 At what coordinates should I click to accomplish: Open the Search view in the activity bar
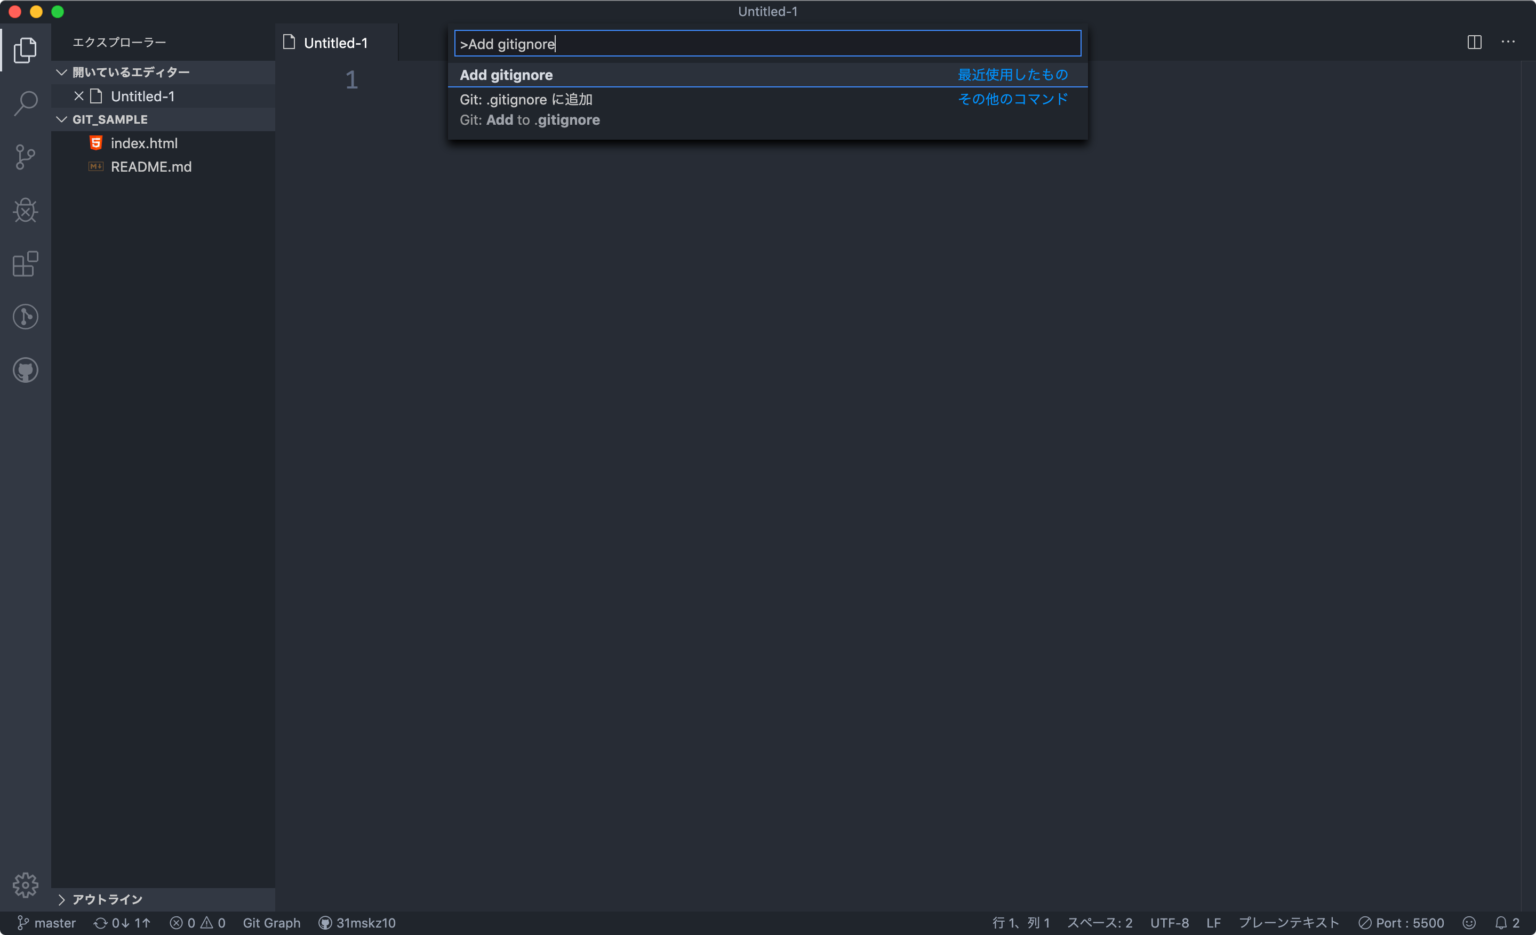[x=25, y=103]
